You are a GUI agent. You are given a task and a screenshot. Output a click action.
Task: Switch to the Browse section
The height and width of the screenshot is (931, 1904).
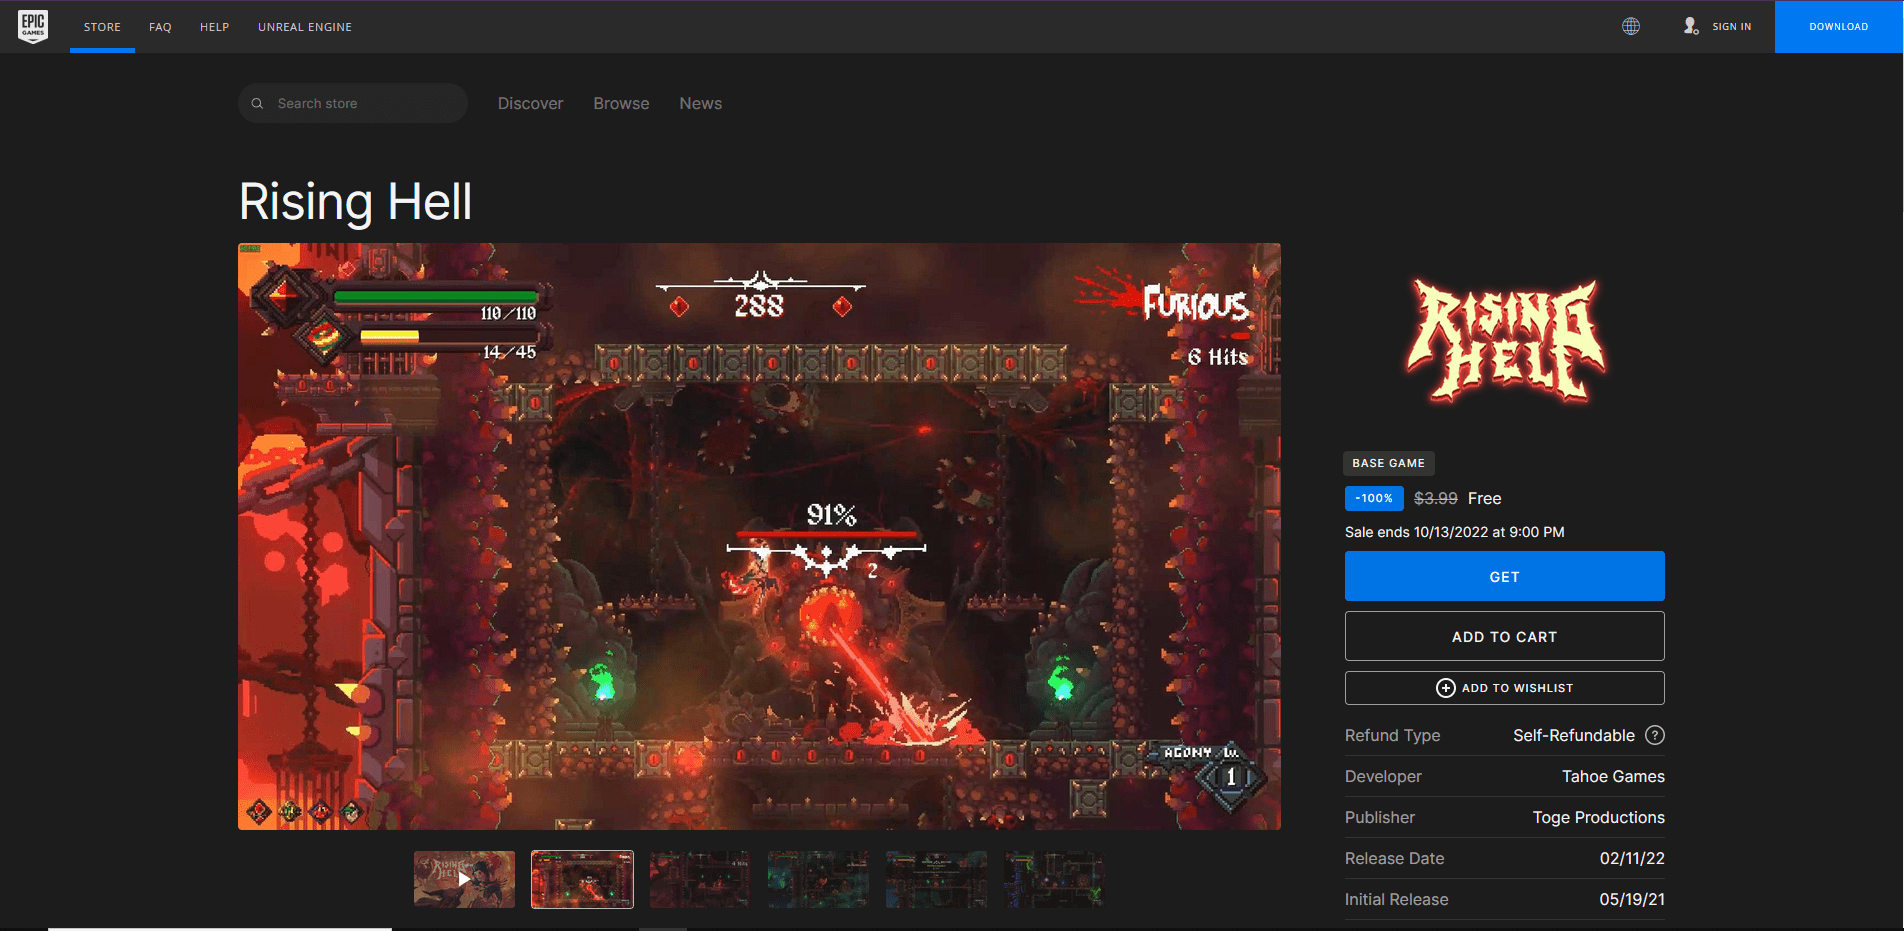(x=621, y=104)
